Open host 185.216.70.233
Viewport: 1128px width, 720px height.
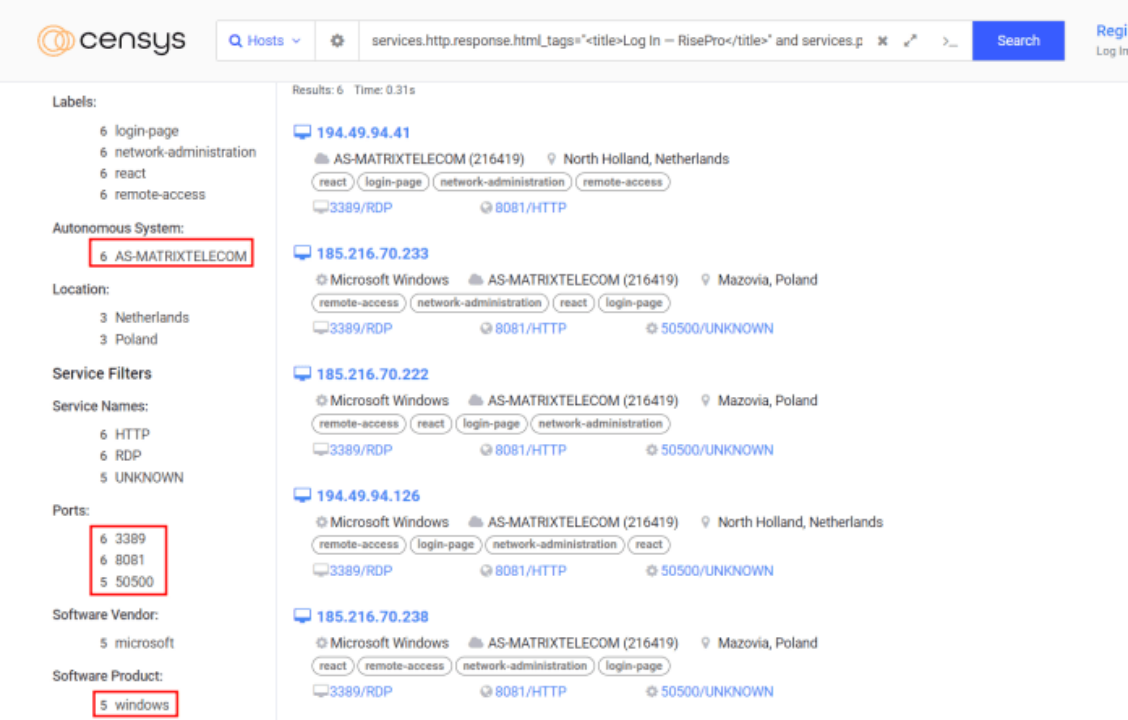pyautogui.click(x=373, y=254)
